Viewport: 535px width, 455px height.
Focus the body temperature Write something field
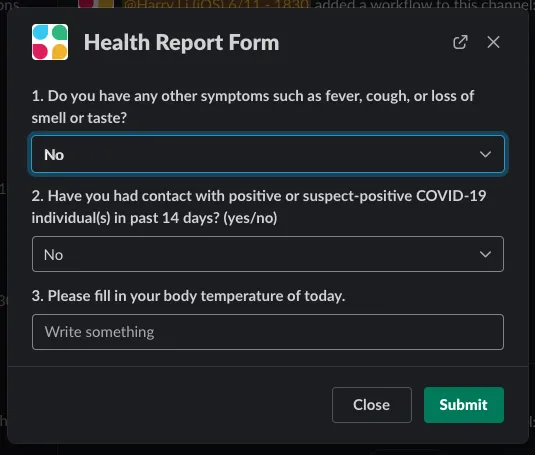pyautogui.click(x=268, y=332)
